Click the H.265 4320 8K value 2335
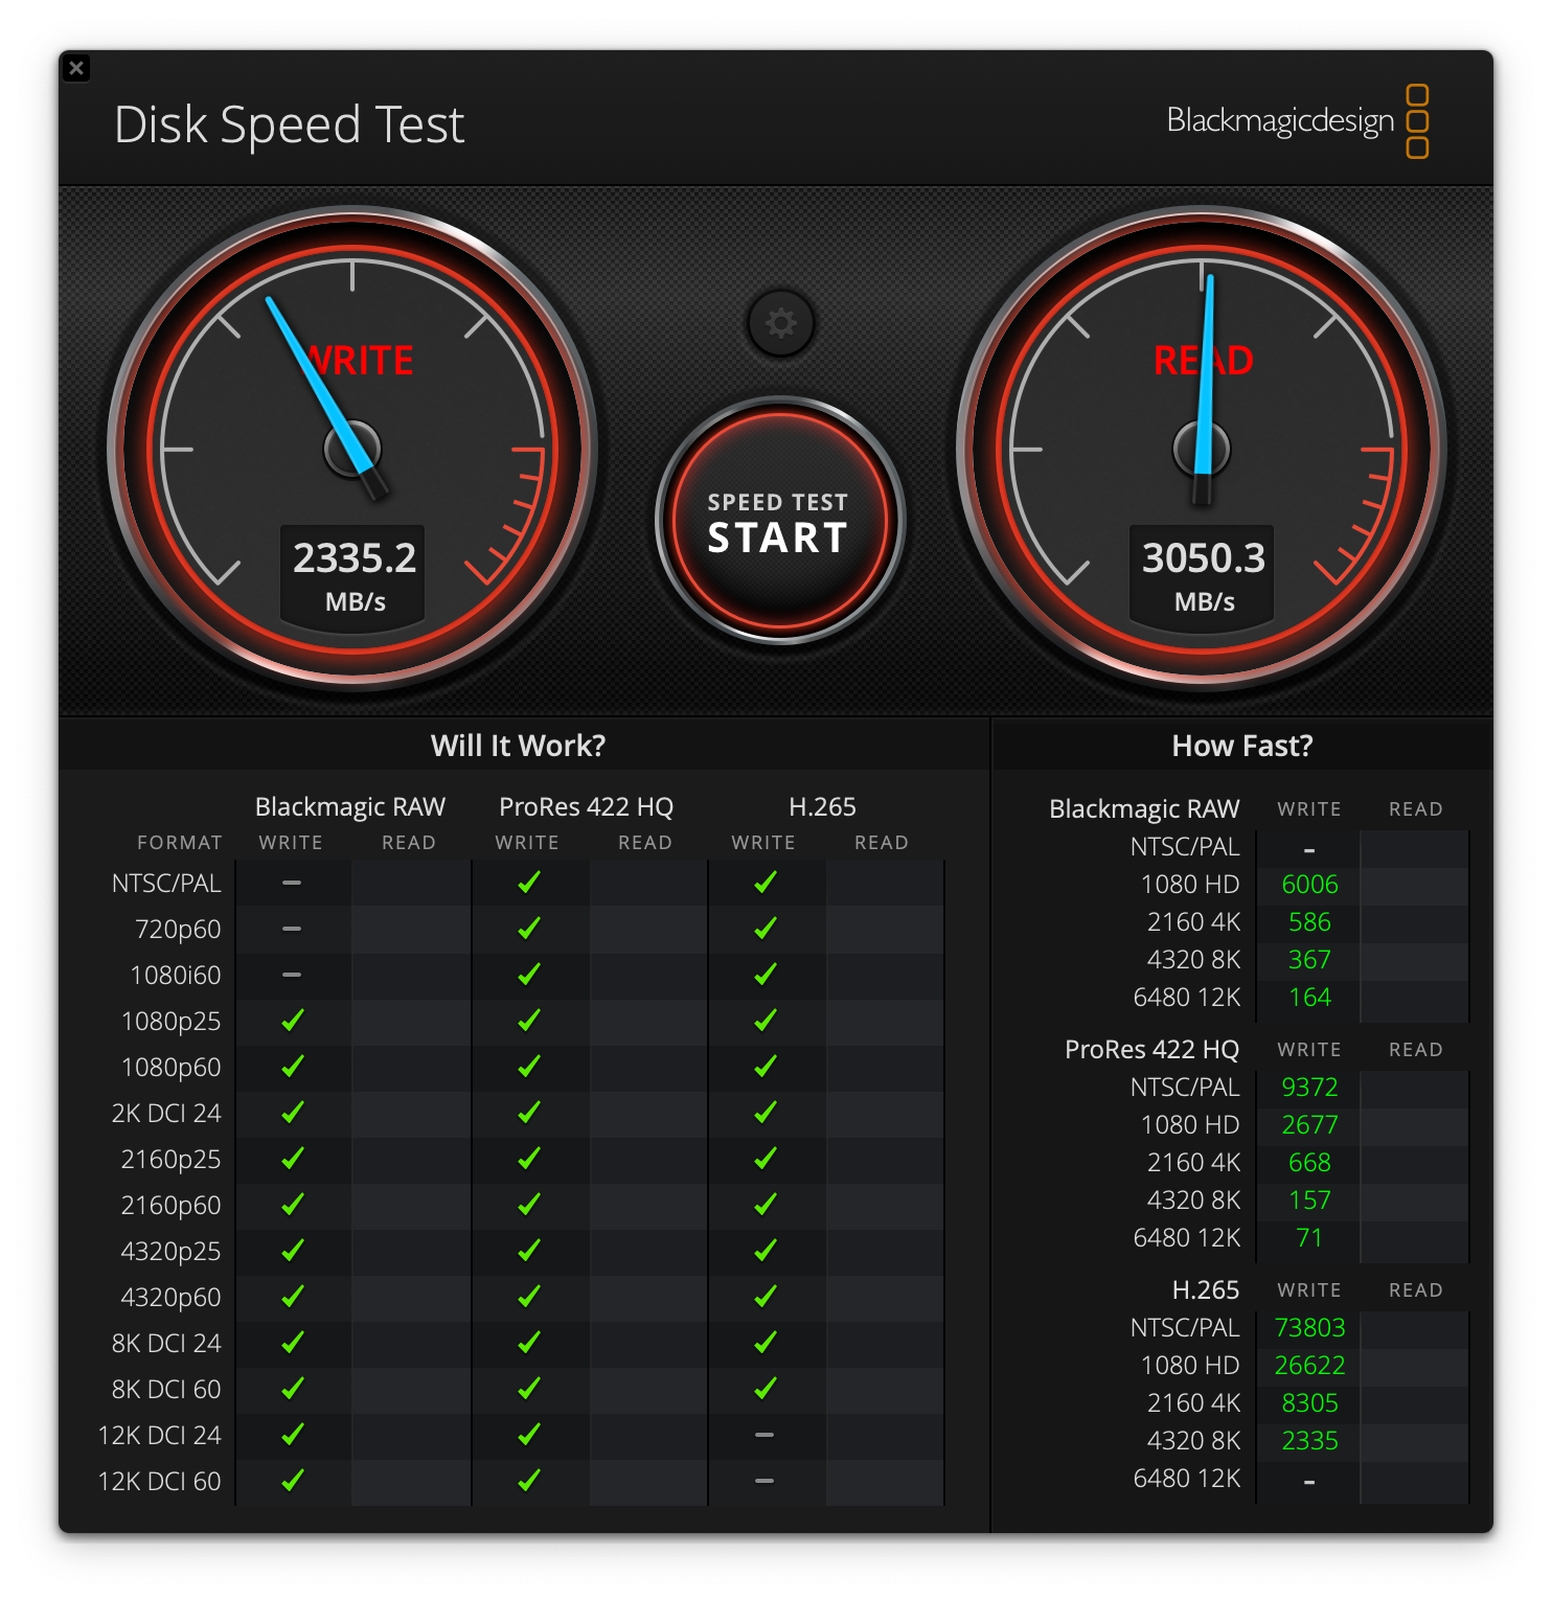Image resolution: width=1552 pixels, height=1600 pixels. tap(1309, 1441)
